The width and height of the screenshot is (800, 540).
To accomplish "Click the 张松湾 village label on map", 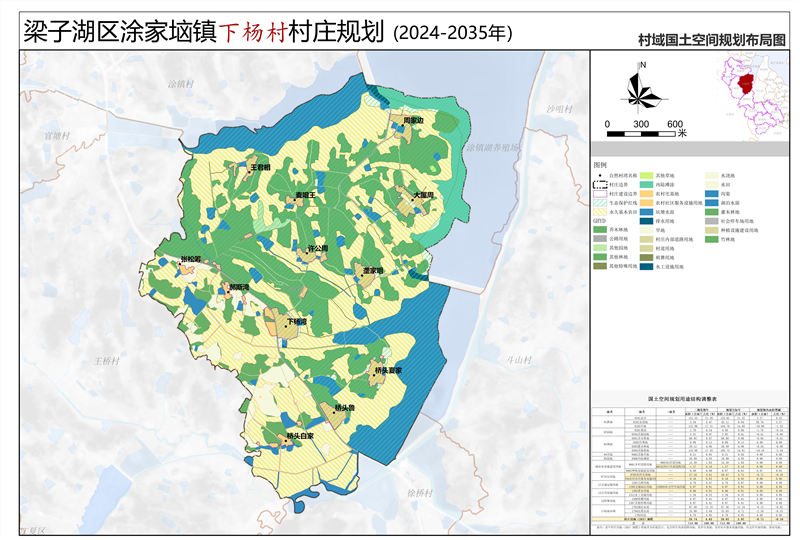I will point(190,260).
